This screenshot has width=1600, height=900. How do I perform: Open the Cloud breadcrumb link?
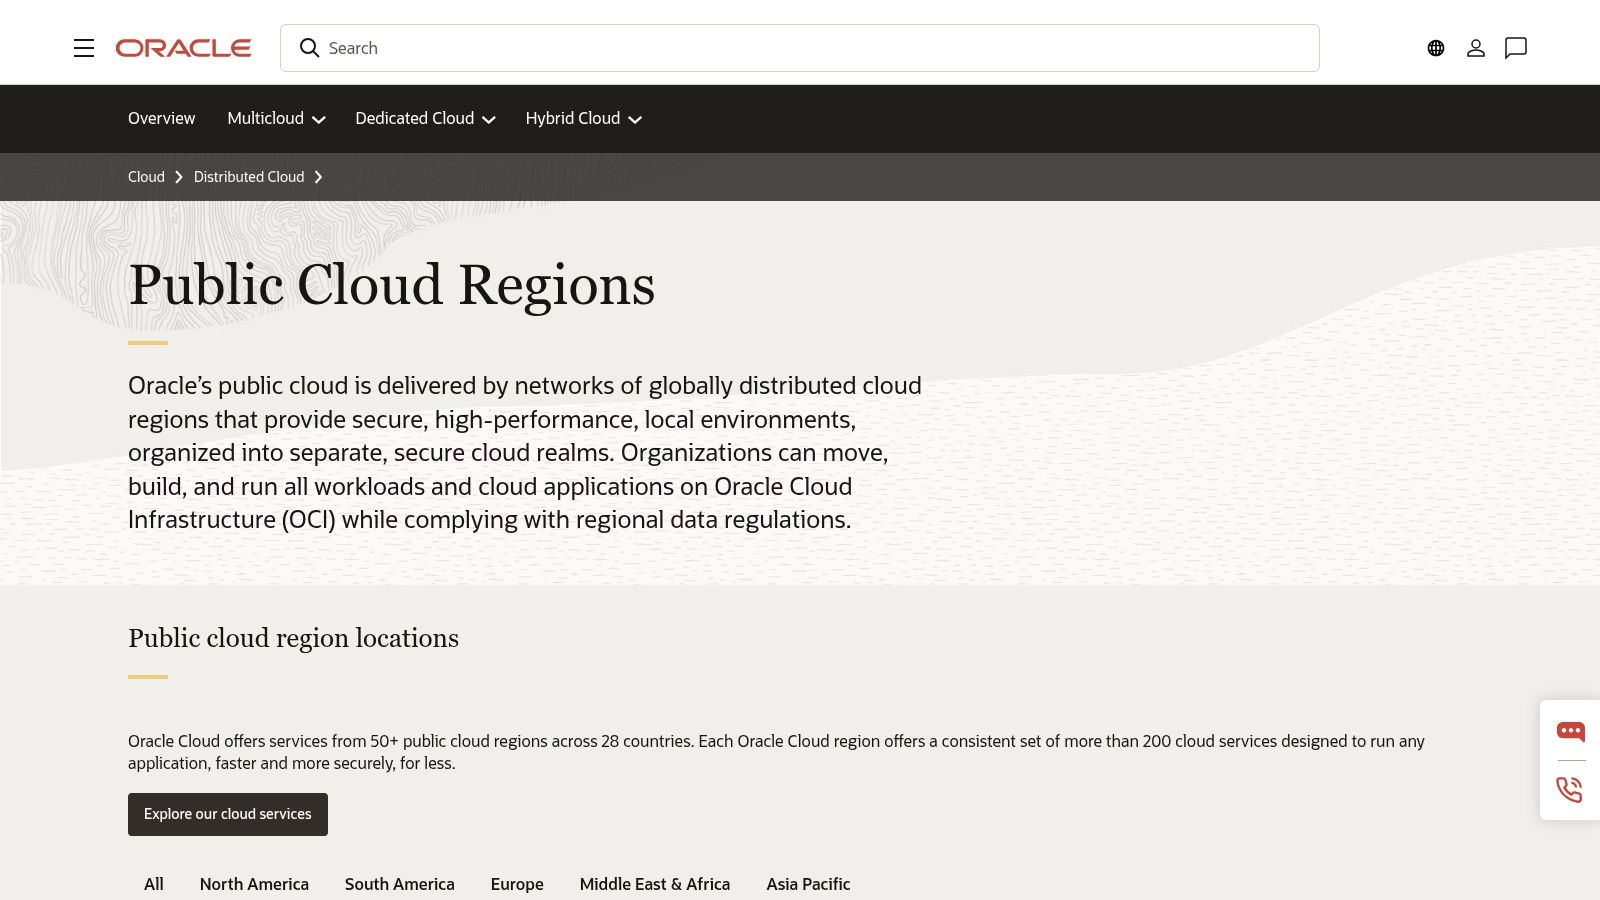click(x=146, y=176)
